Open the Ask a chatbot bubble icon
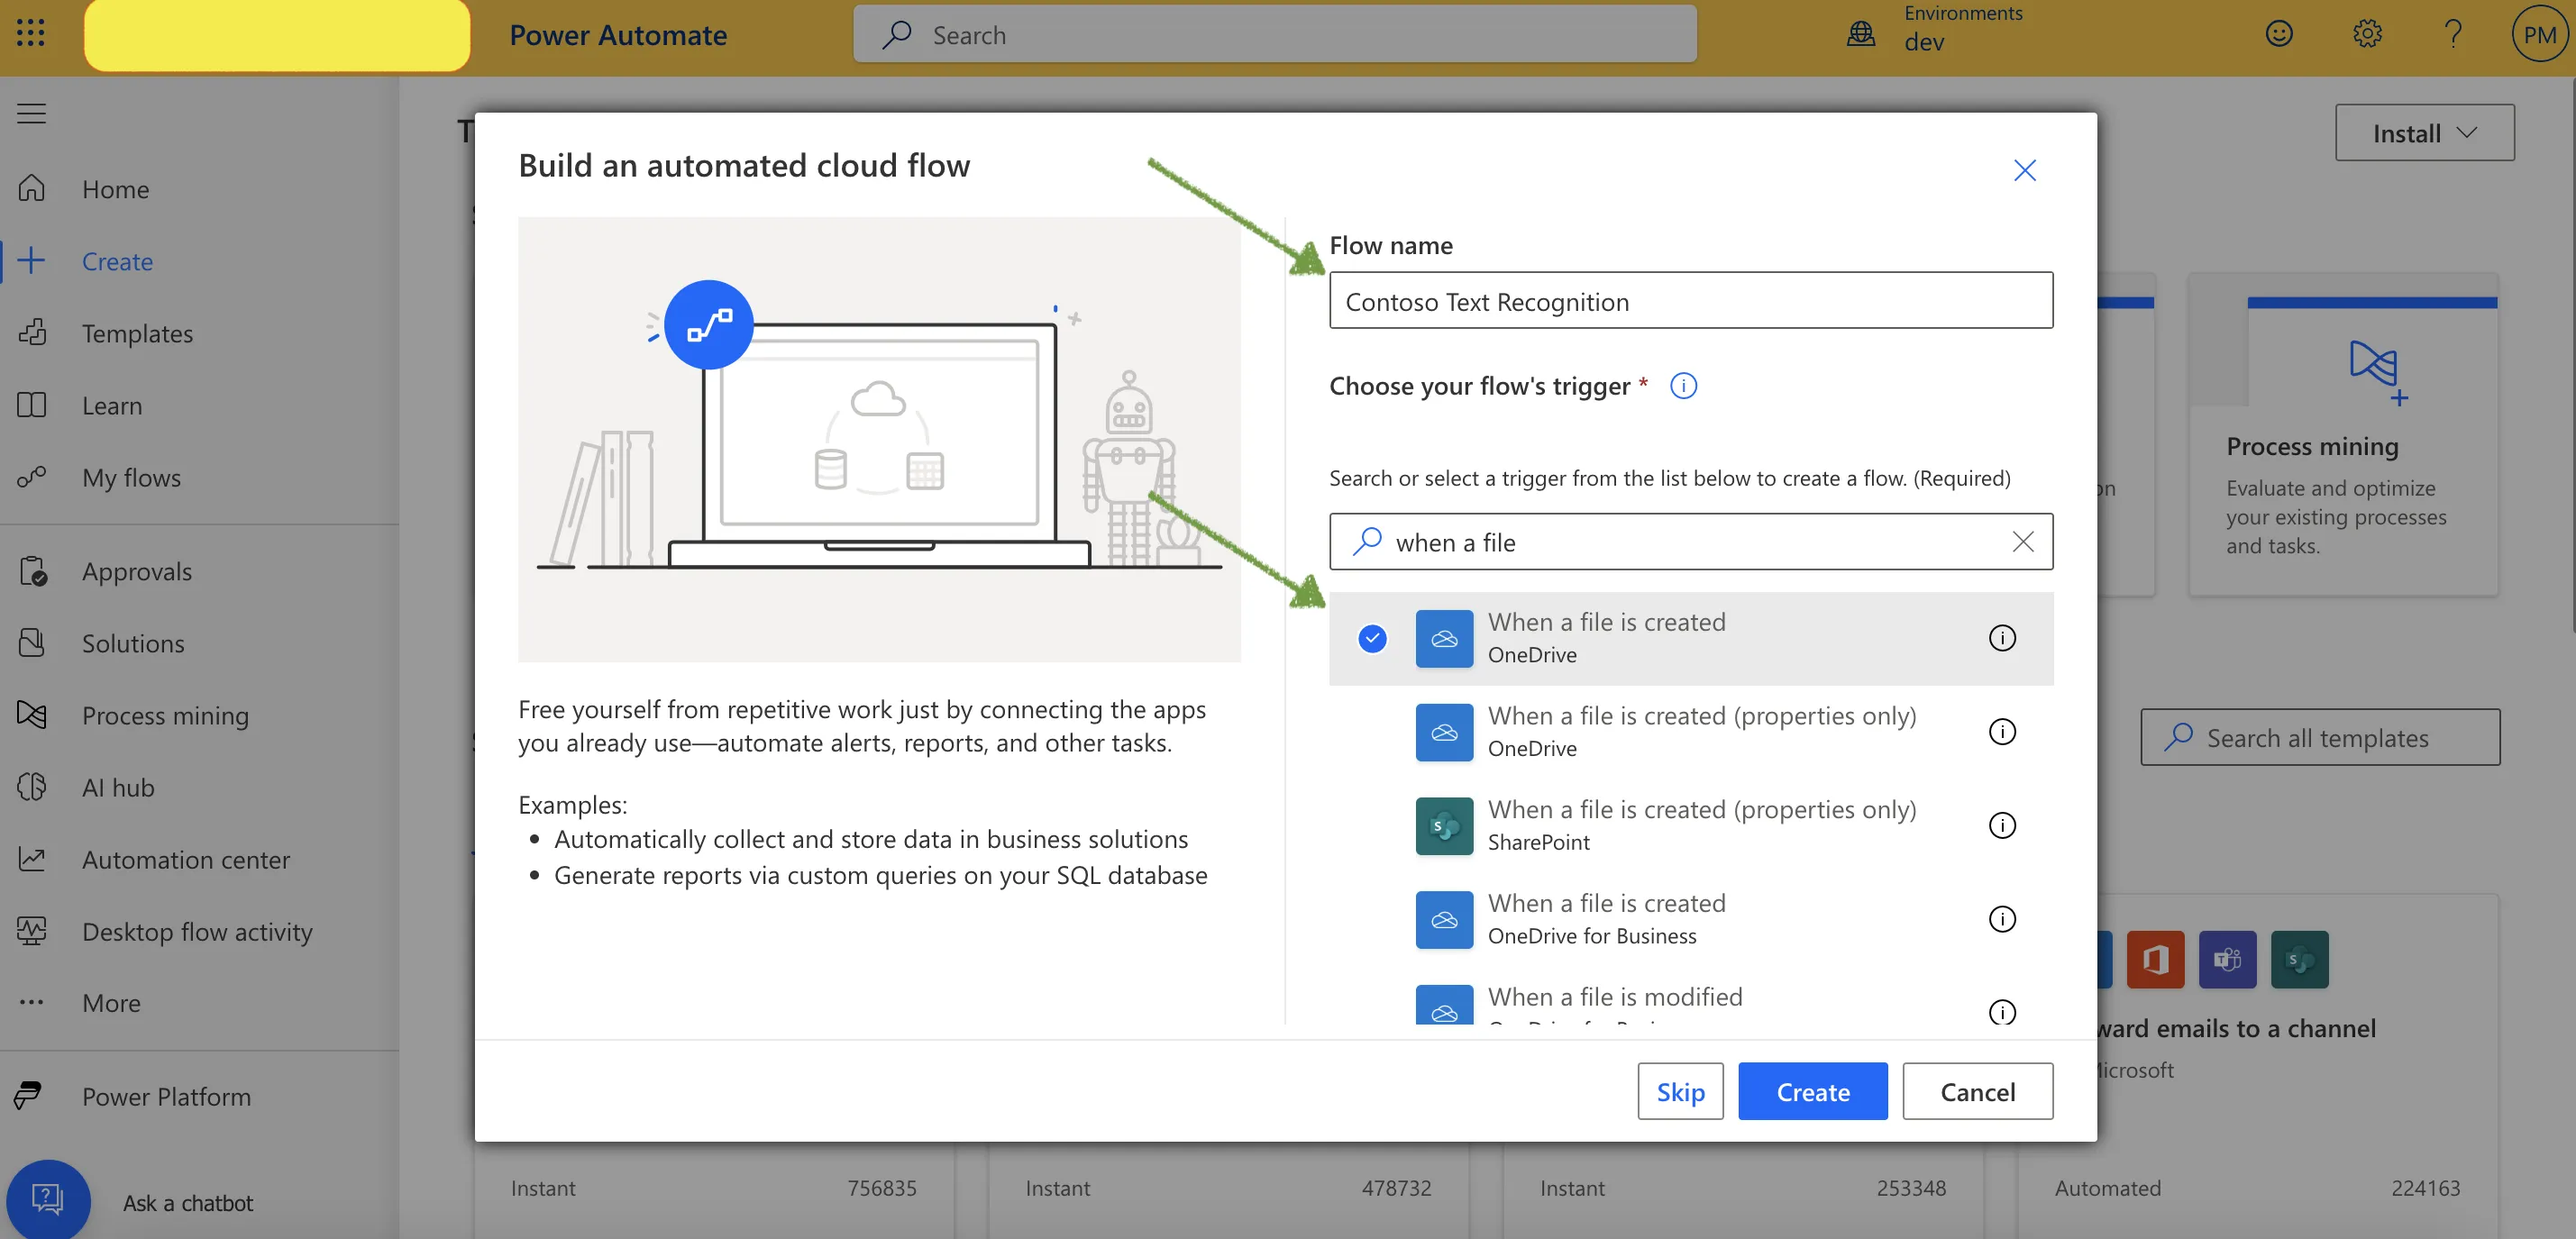Viewport: 2576px width, 1239px height. tap(48, 1199)
